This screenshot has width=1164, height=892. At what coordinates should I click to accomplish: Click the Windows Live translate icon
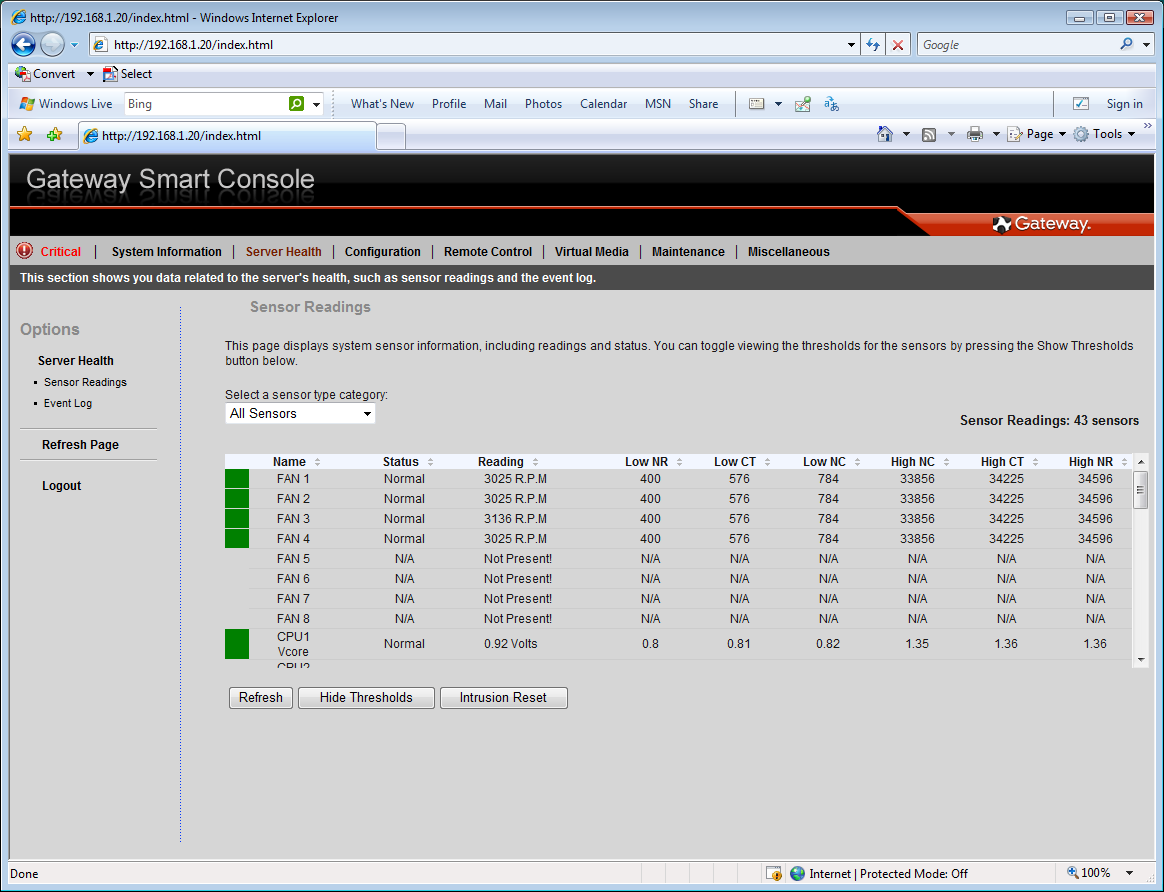coord(831,104)
